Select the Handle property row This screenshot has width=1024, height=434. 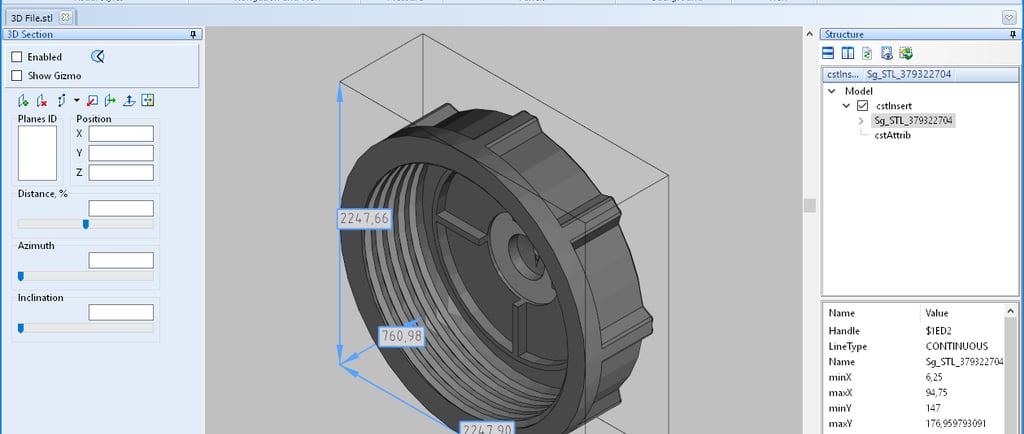point(913,331)
